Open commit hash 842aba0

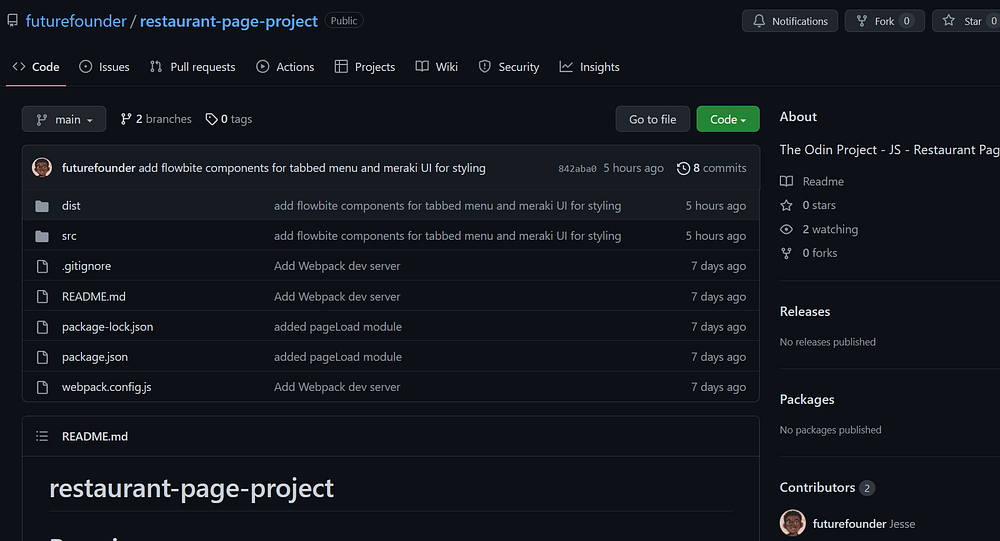pyautogui.click(x=577, y=169)
